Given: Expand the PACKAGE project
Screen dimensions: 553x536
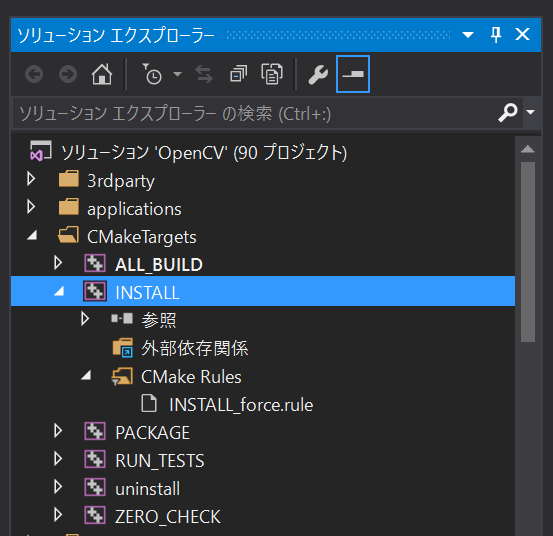Looking at the screenshot, I should 58,431.
